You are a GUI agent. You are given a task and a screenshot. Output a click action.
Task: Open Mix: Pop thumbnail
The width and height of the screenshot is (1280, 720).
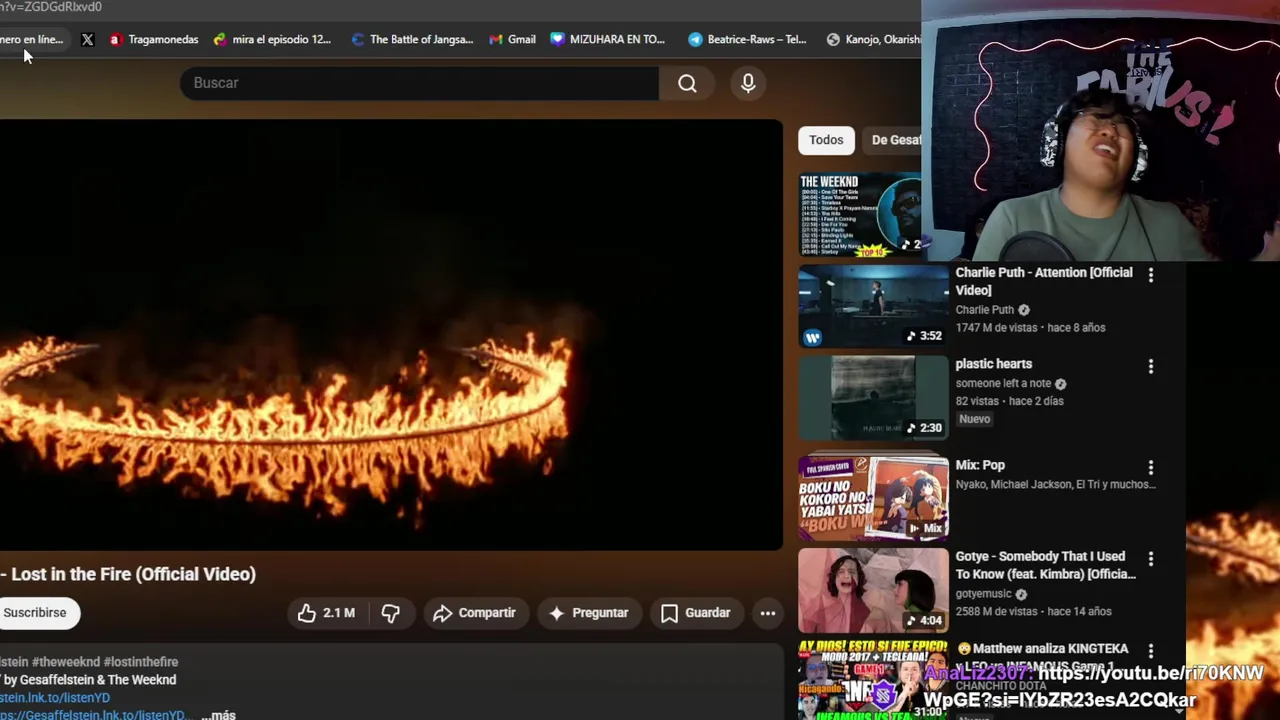click(873, 498)
